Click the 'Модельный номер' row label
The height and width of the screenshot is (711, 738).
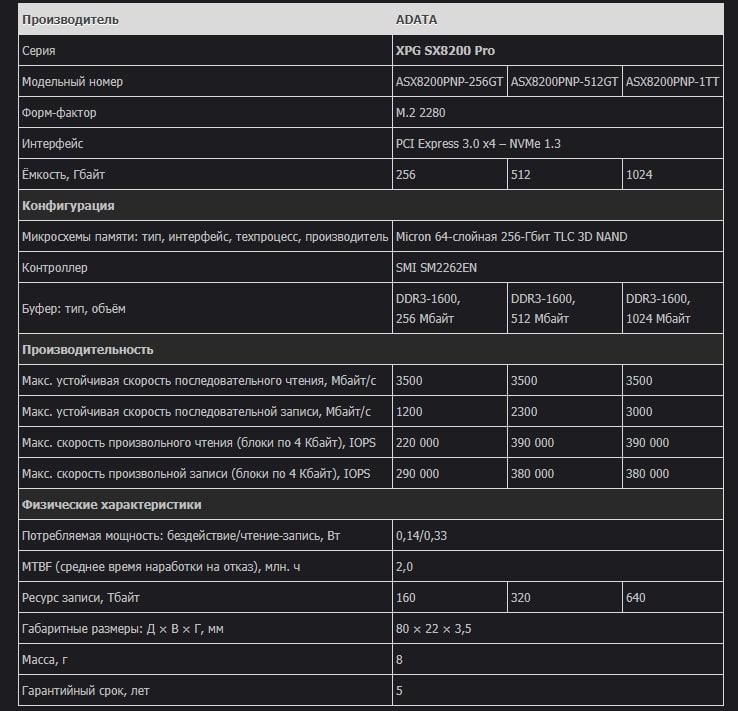(72, 82)
